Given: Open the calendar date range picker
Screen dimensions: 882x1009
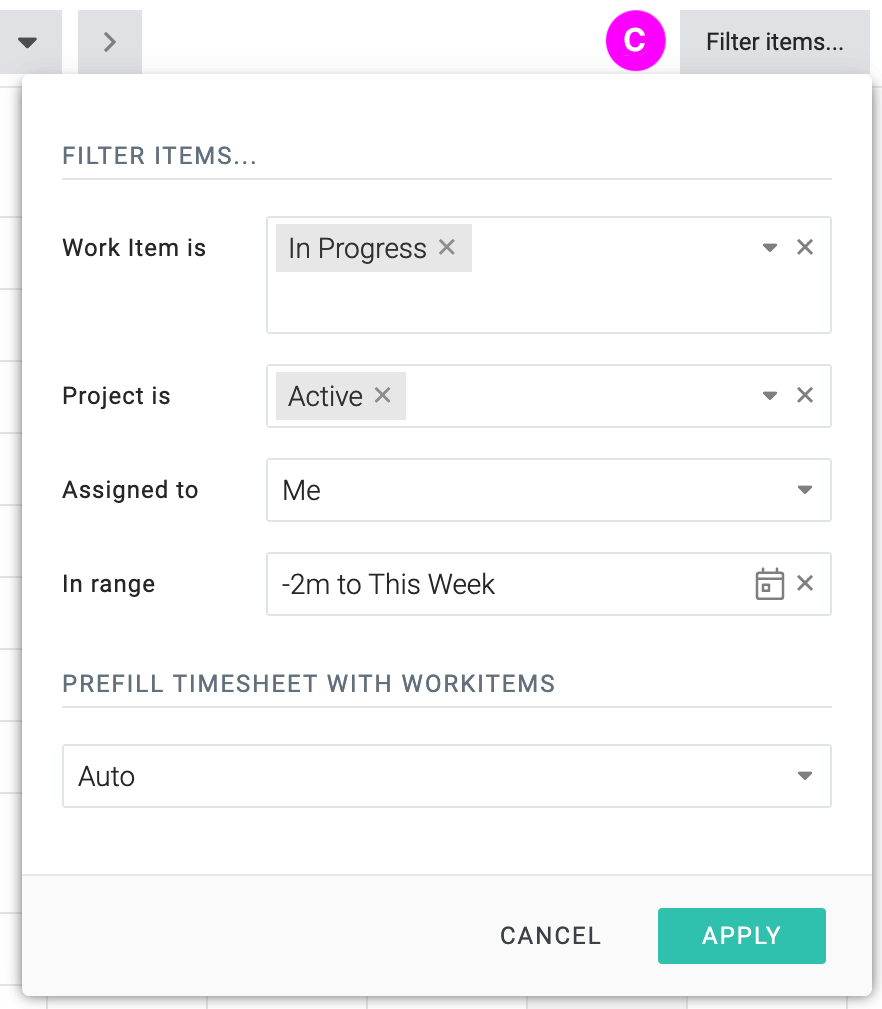Looking at the screenshot, I should [769, 584].
